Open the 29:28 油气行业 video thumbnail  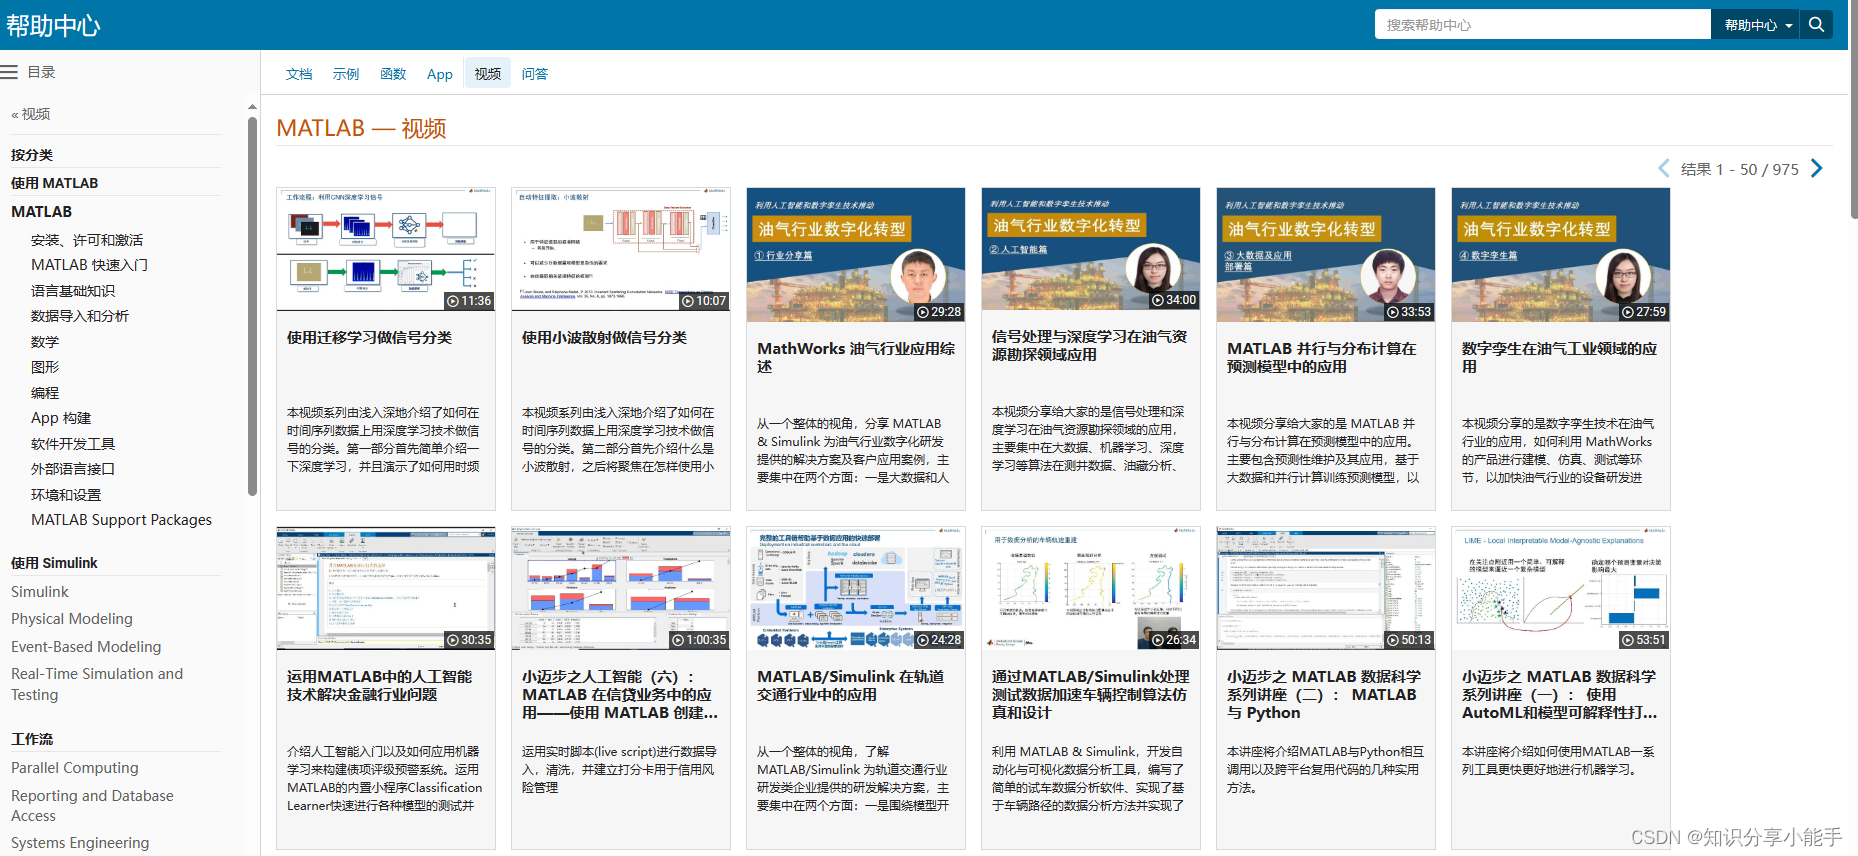(x=855, y=255)
